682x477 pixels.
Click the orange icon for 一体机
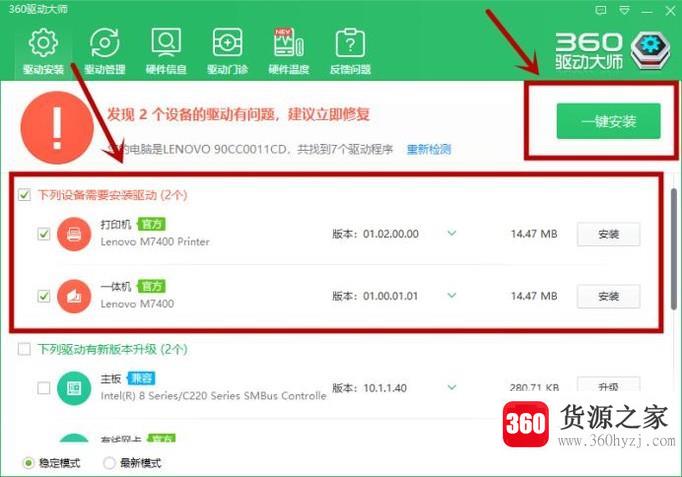74,296
